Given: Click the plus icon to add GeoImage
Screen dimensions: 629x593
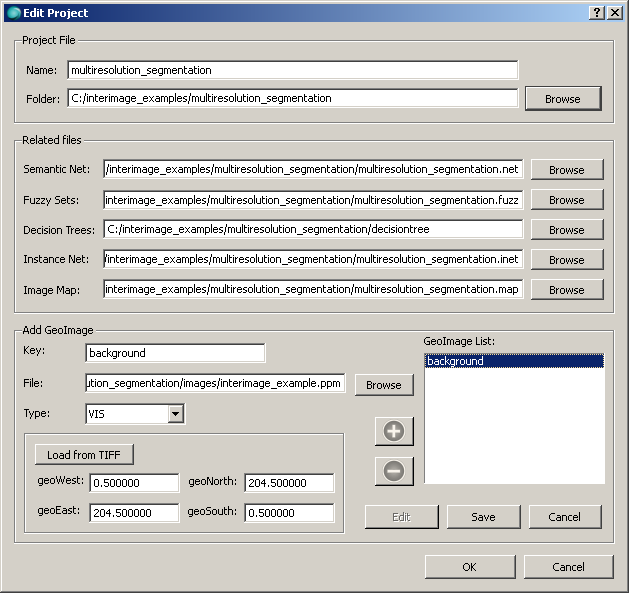Looking at the screenshot, I should pyautogui.click(x=393, y=431).
